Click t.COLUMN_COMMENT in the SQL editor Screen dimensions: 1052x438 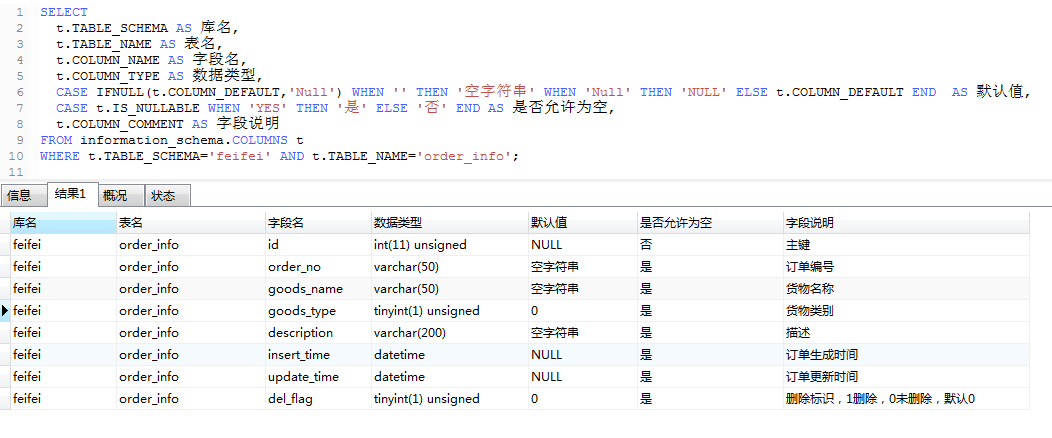coord(120,124)
